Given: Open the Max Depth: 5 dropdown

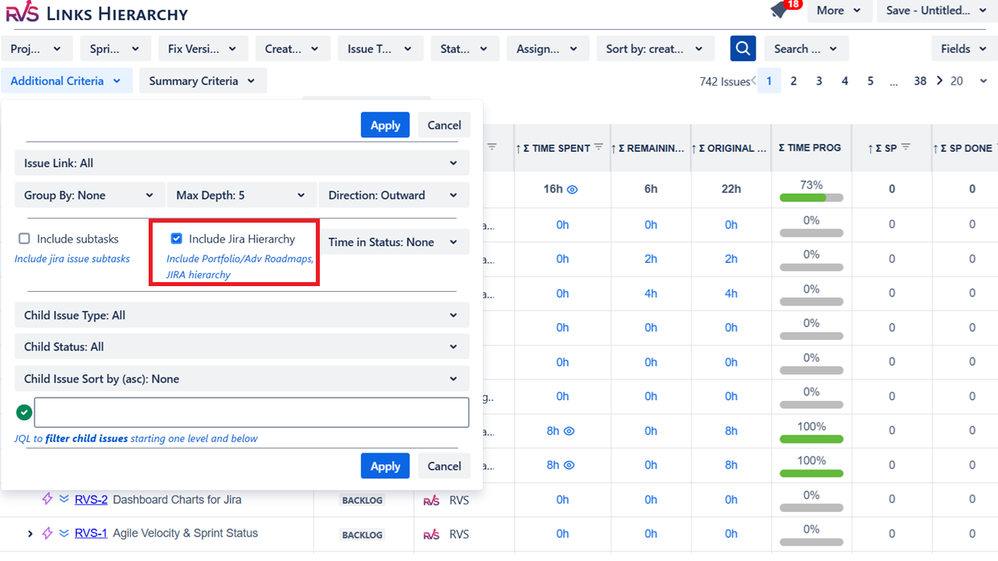Looking at the screenshot, I should coord(241,195).
